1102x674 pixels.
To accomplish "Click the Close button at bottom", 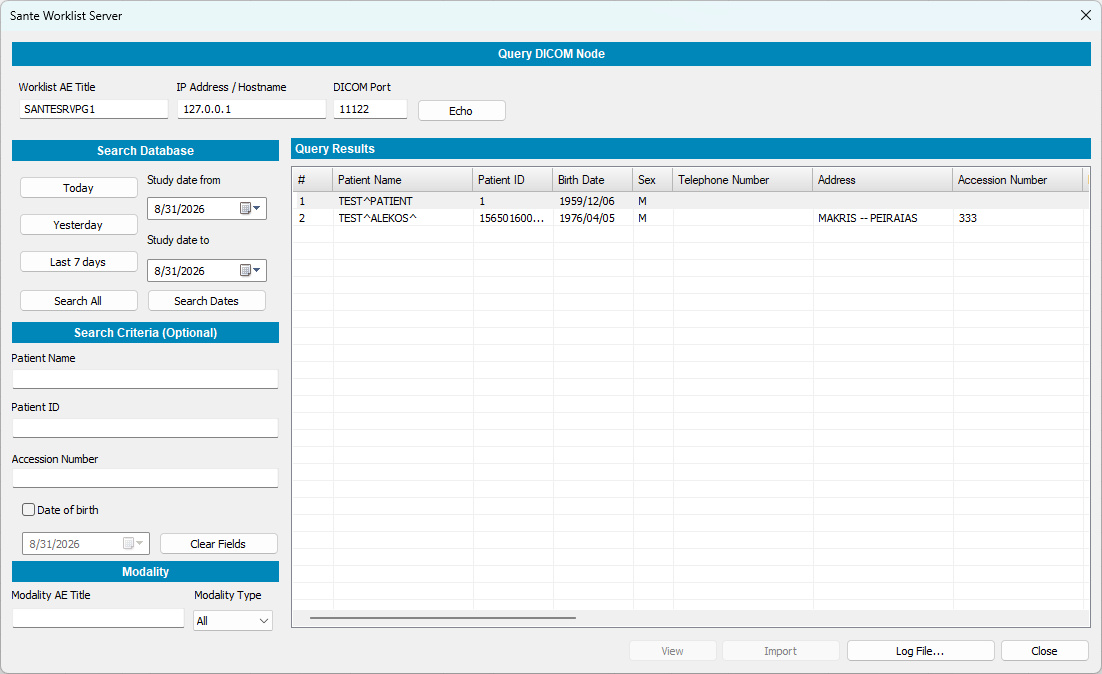I will 1044,651.
